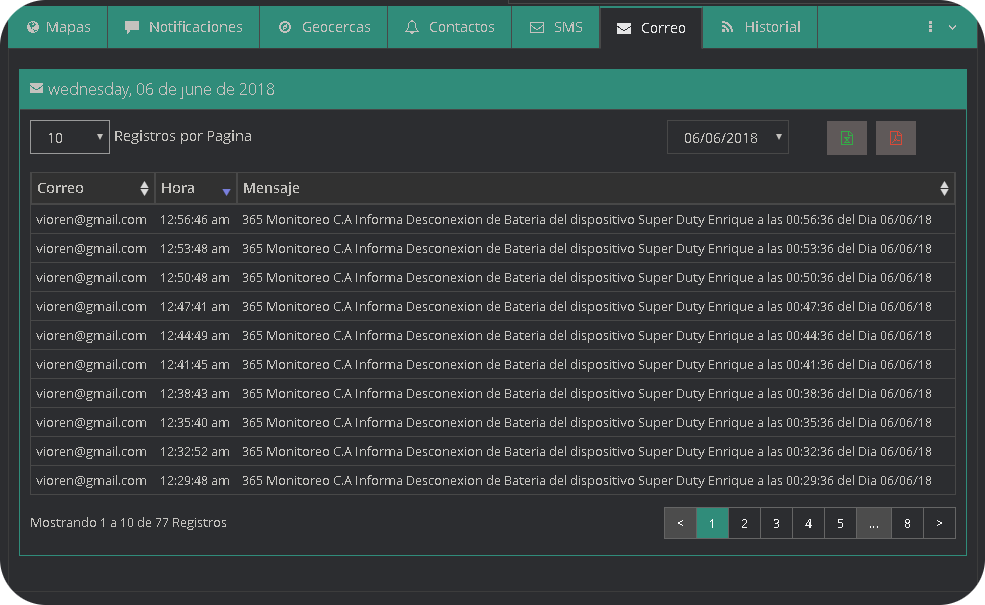
Task: Open the three-dot more options menu
Action: click(940, 27)
